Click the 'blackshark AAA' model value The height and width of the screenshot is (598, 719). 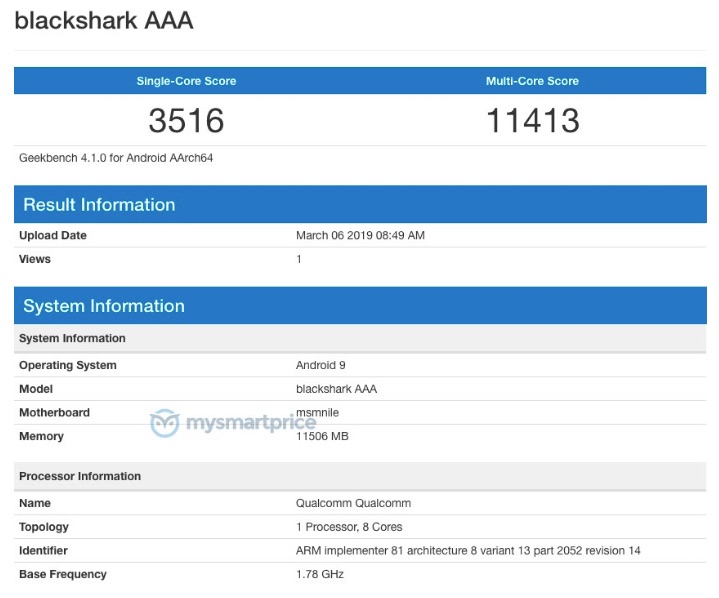coord(336,389)
